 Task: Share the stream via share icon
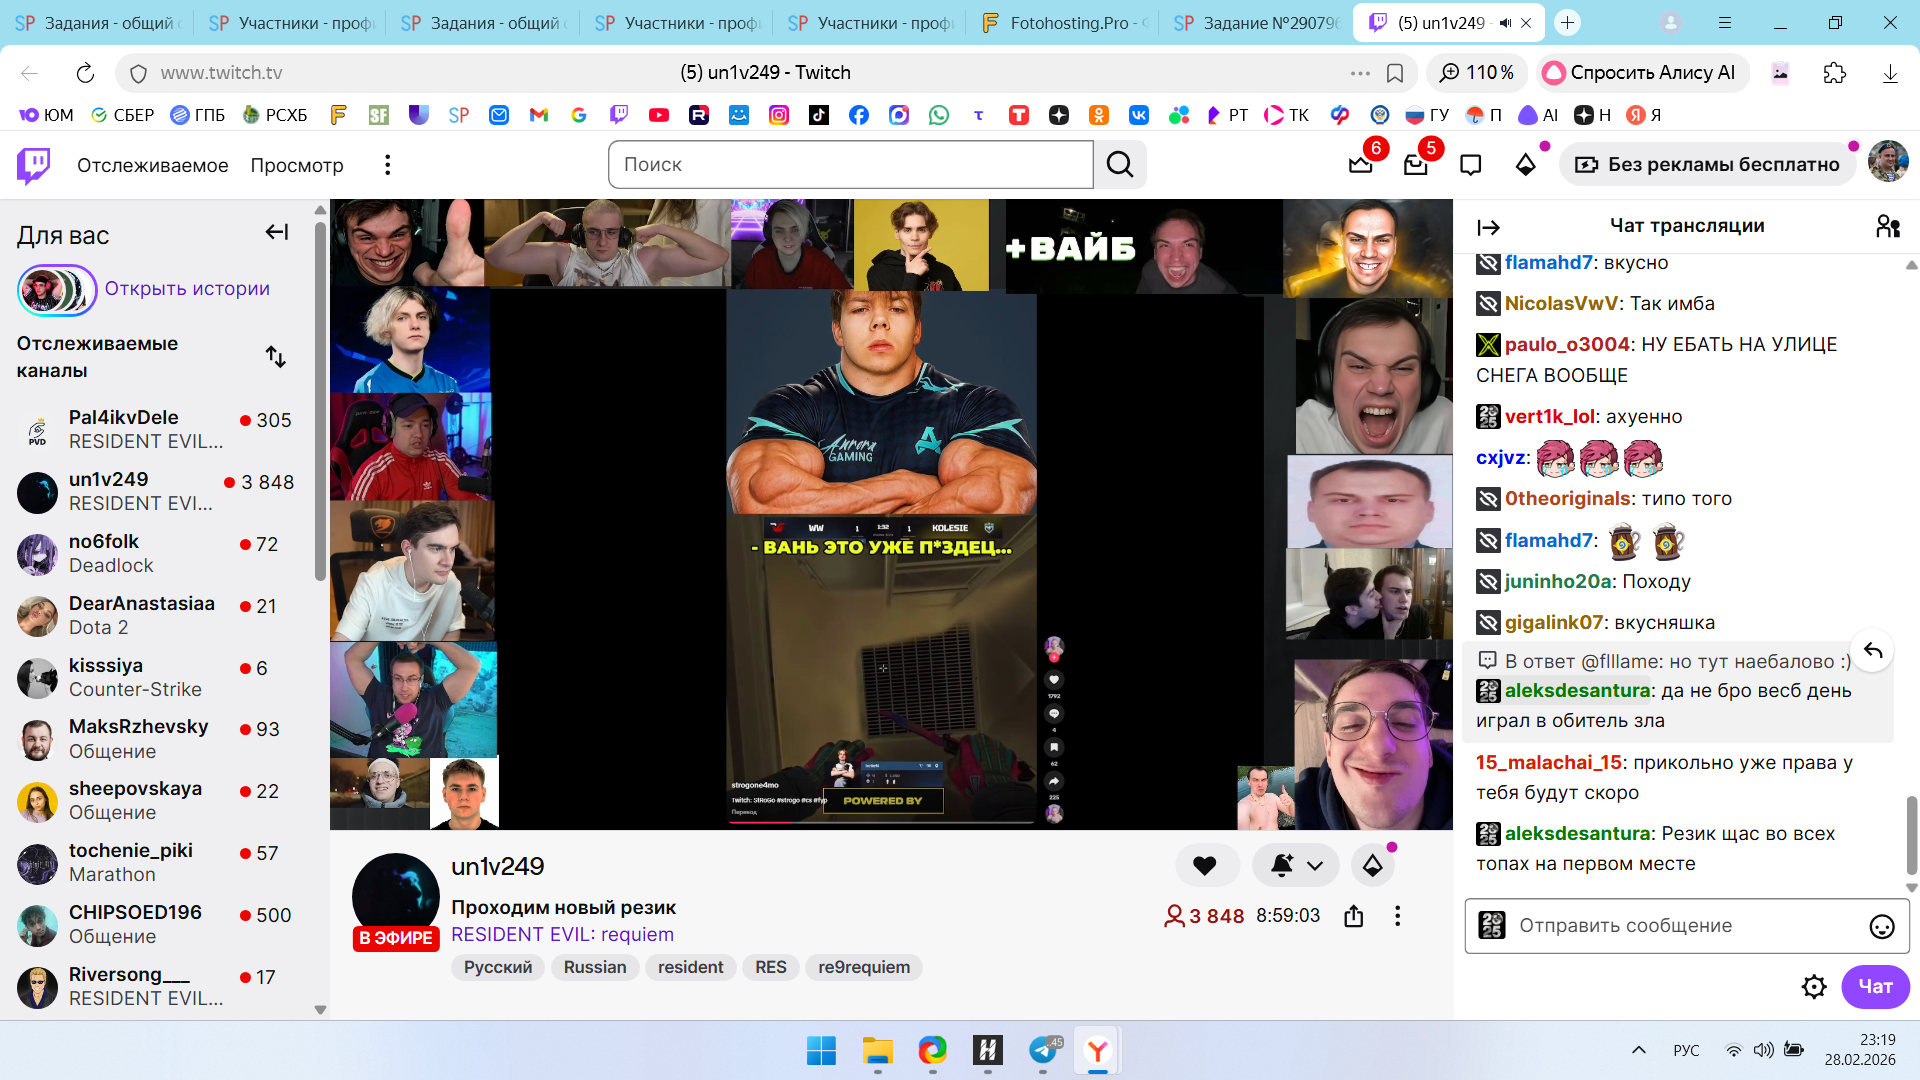1353,916
